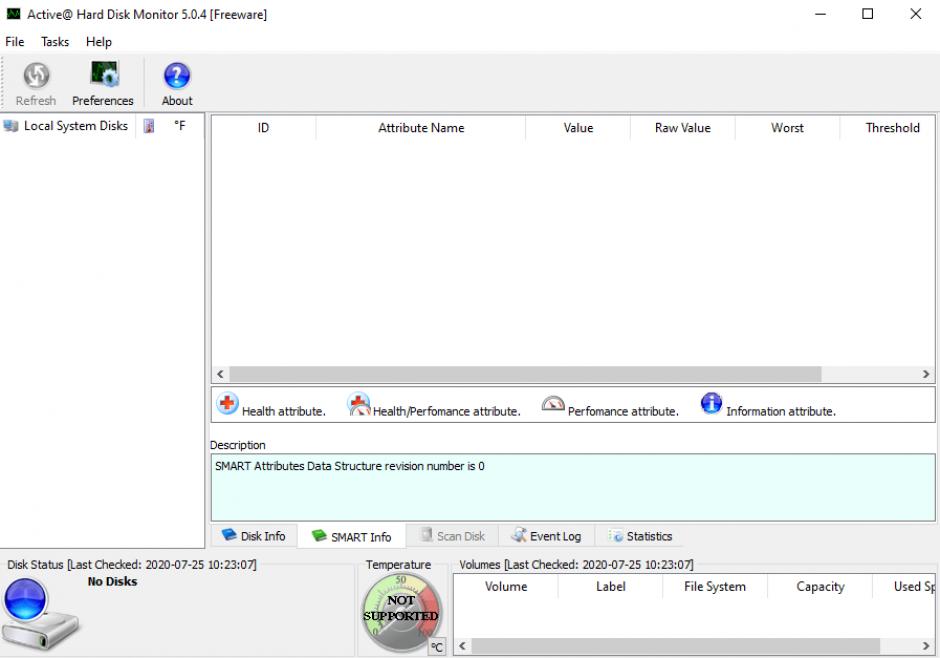Click the SMART table's left scroll arrow
The width and height of the screenshot is (940, 658).
(x=220, y=374)
